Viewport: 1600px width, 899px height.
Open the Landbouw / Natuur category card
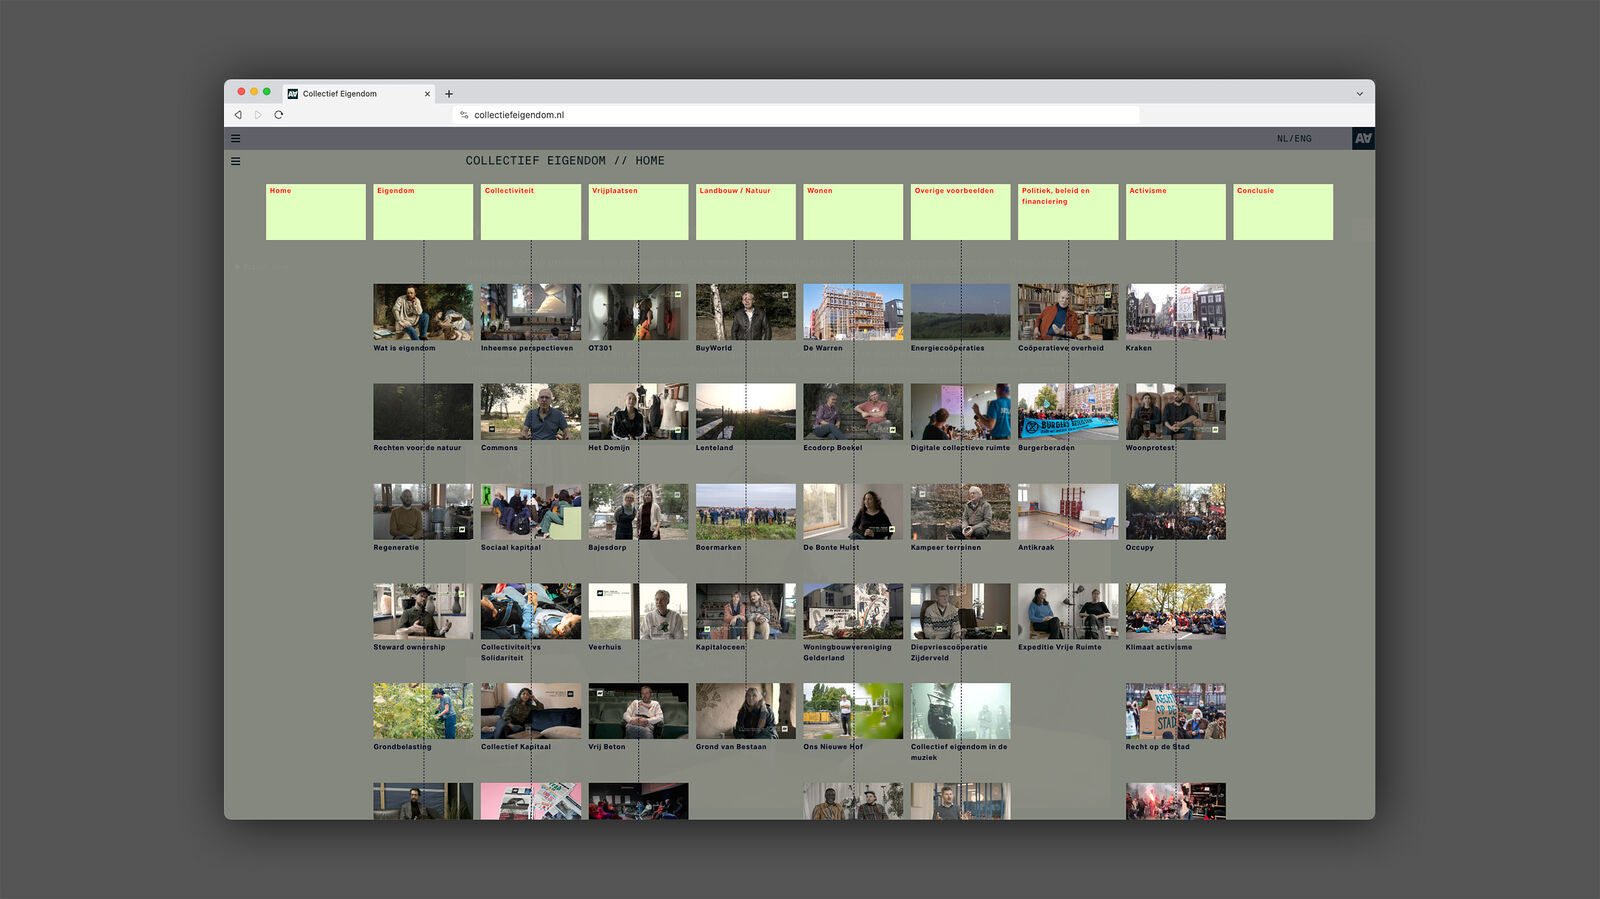pyautogui.click(x=745, y=211)
